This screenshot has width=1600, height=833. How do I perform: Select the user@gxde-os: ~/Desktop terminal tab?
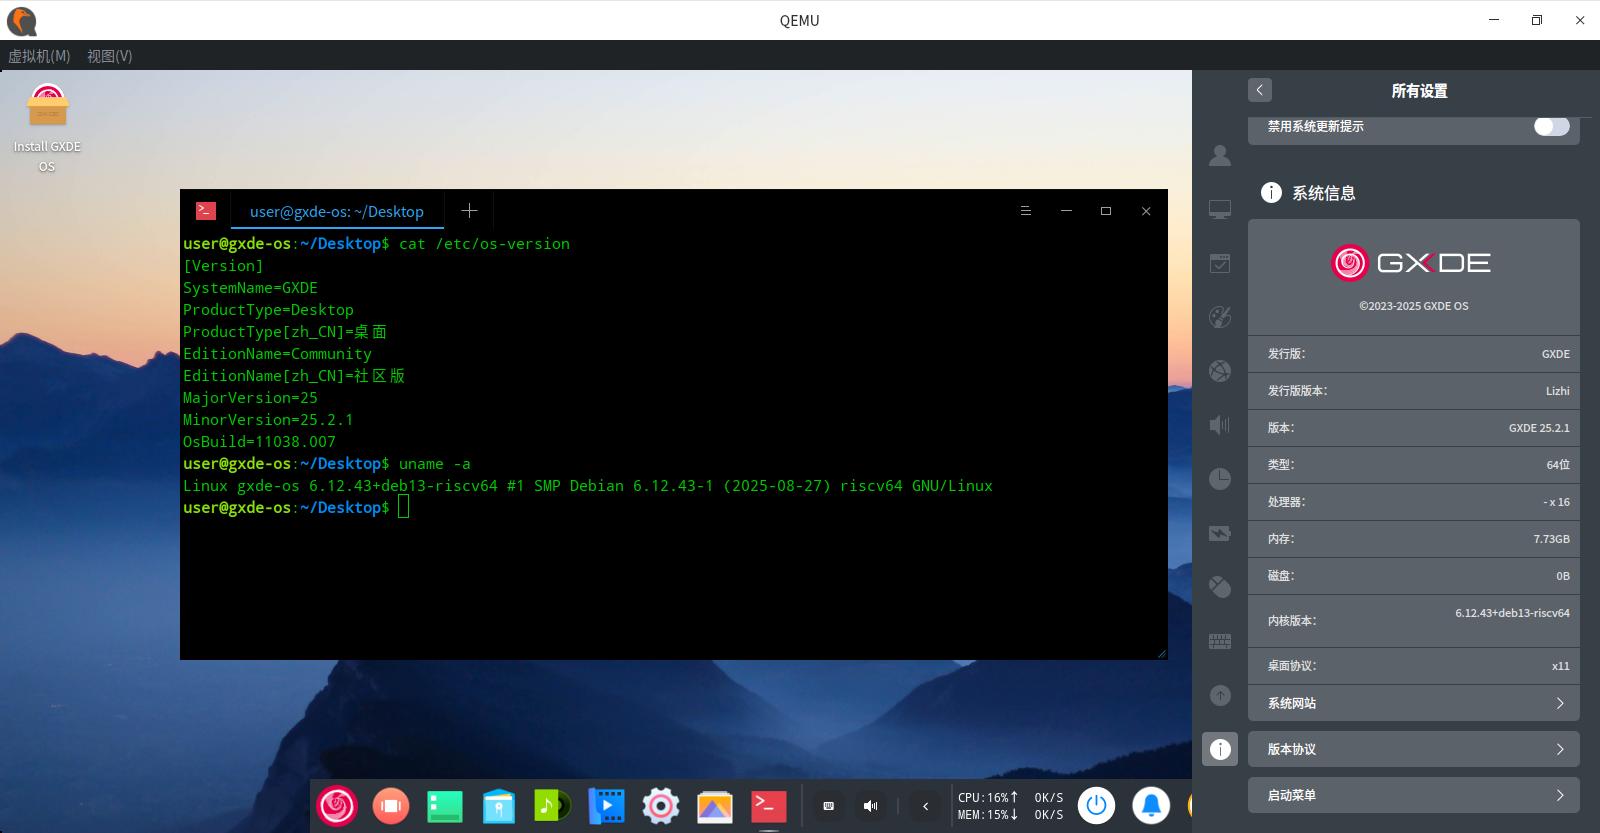click(x=337, y=211)
